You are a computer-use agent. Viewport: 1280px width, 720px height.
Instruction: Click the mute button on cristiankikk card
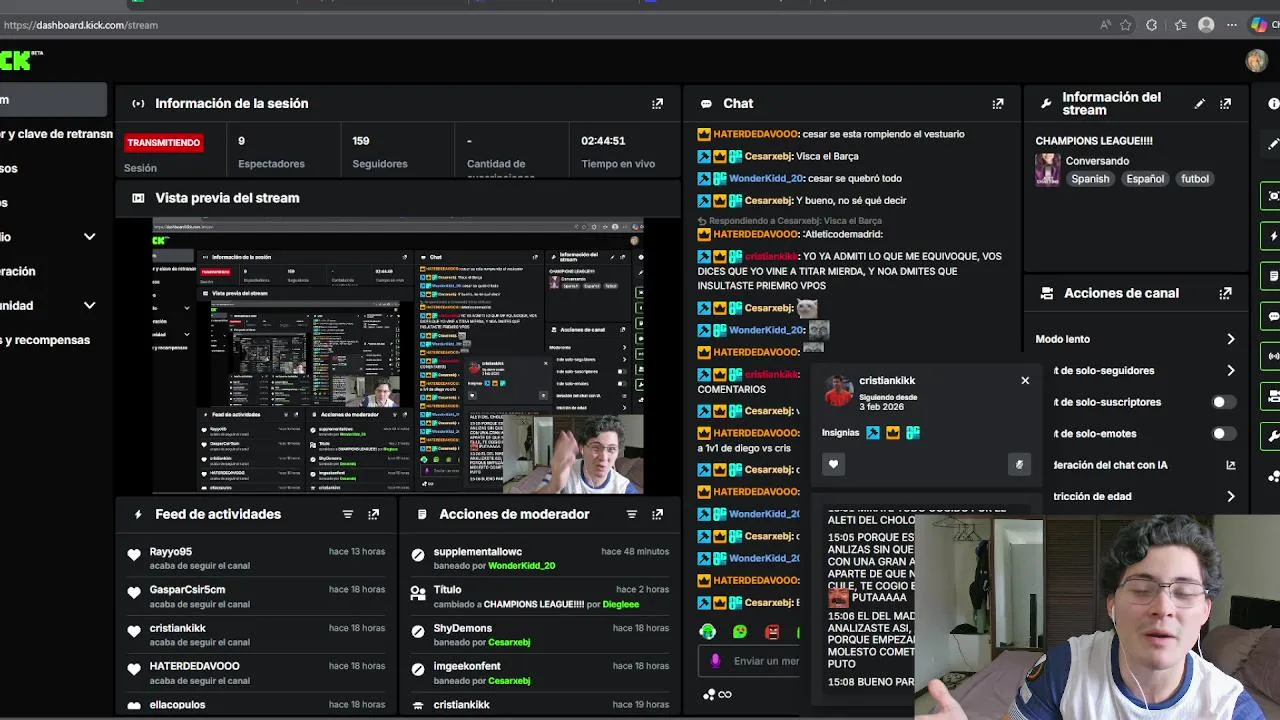pyautogui.click(x=1019, y=464)
